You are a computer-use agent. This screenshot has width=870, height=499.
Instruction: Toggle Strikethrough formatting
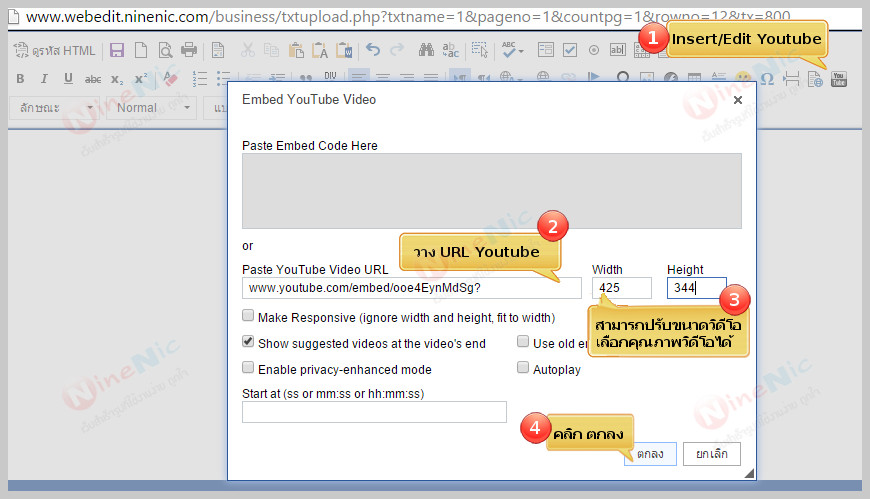[93, 79]
